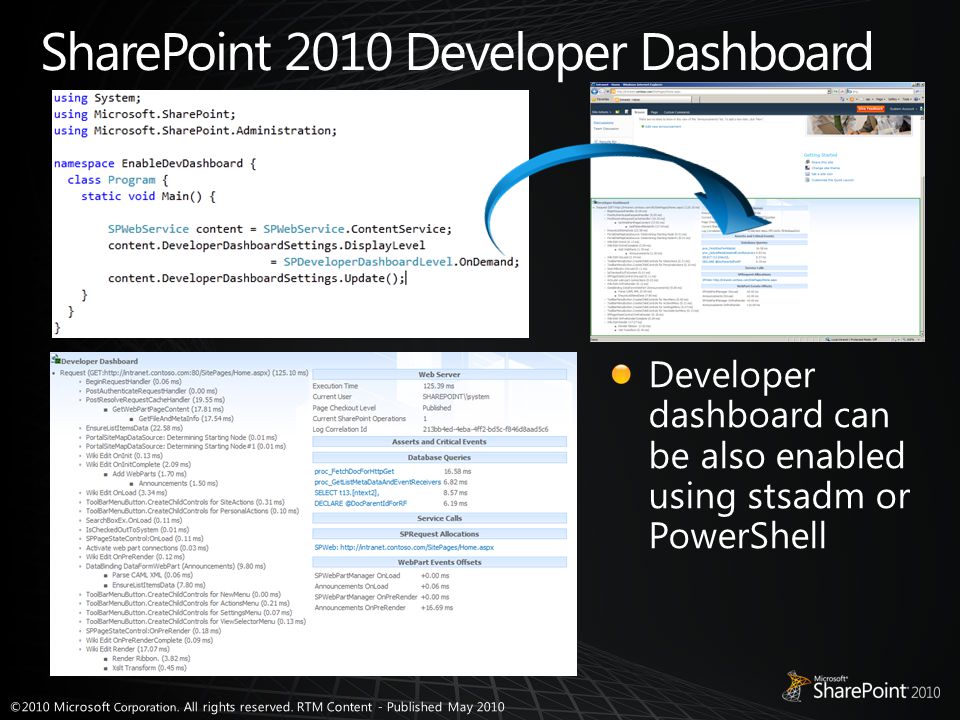
Task: Click the GetFileAndMetaInfo (17.54 ms) row
Action: pos(186,418)
